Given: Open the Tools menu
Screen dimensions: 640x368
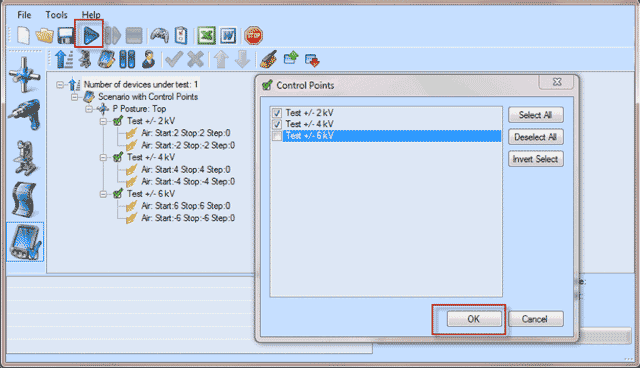Looking at the screenshot, I should [56, 15].
